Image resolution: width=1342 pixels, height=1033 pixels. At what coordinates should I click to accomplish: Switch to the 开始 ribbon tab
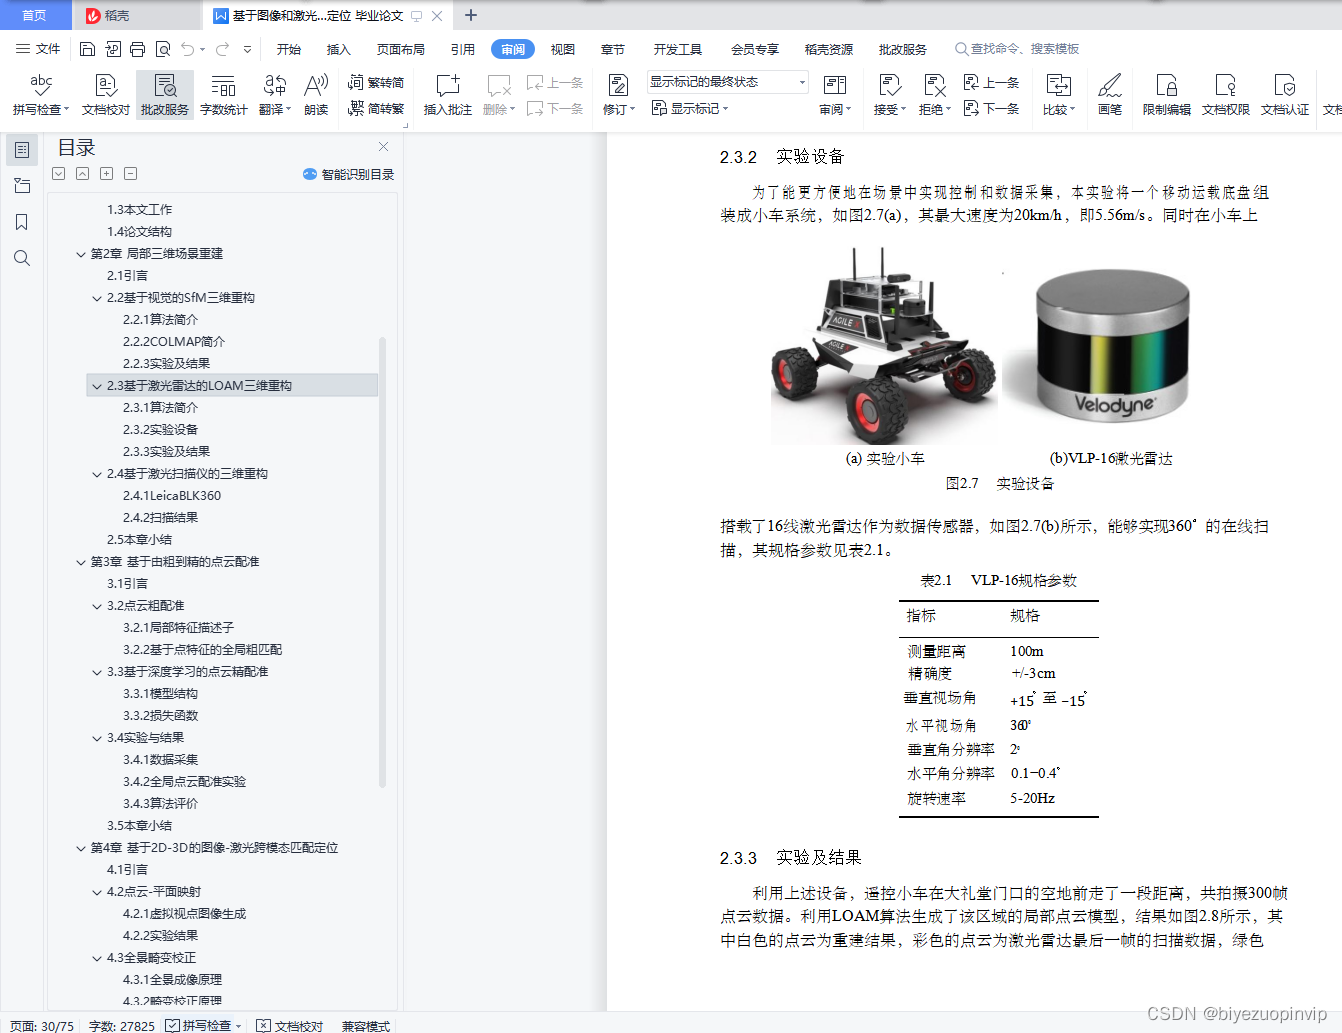point(289,49)
